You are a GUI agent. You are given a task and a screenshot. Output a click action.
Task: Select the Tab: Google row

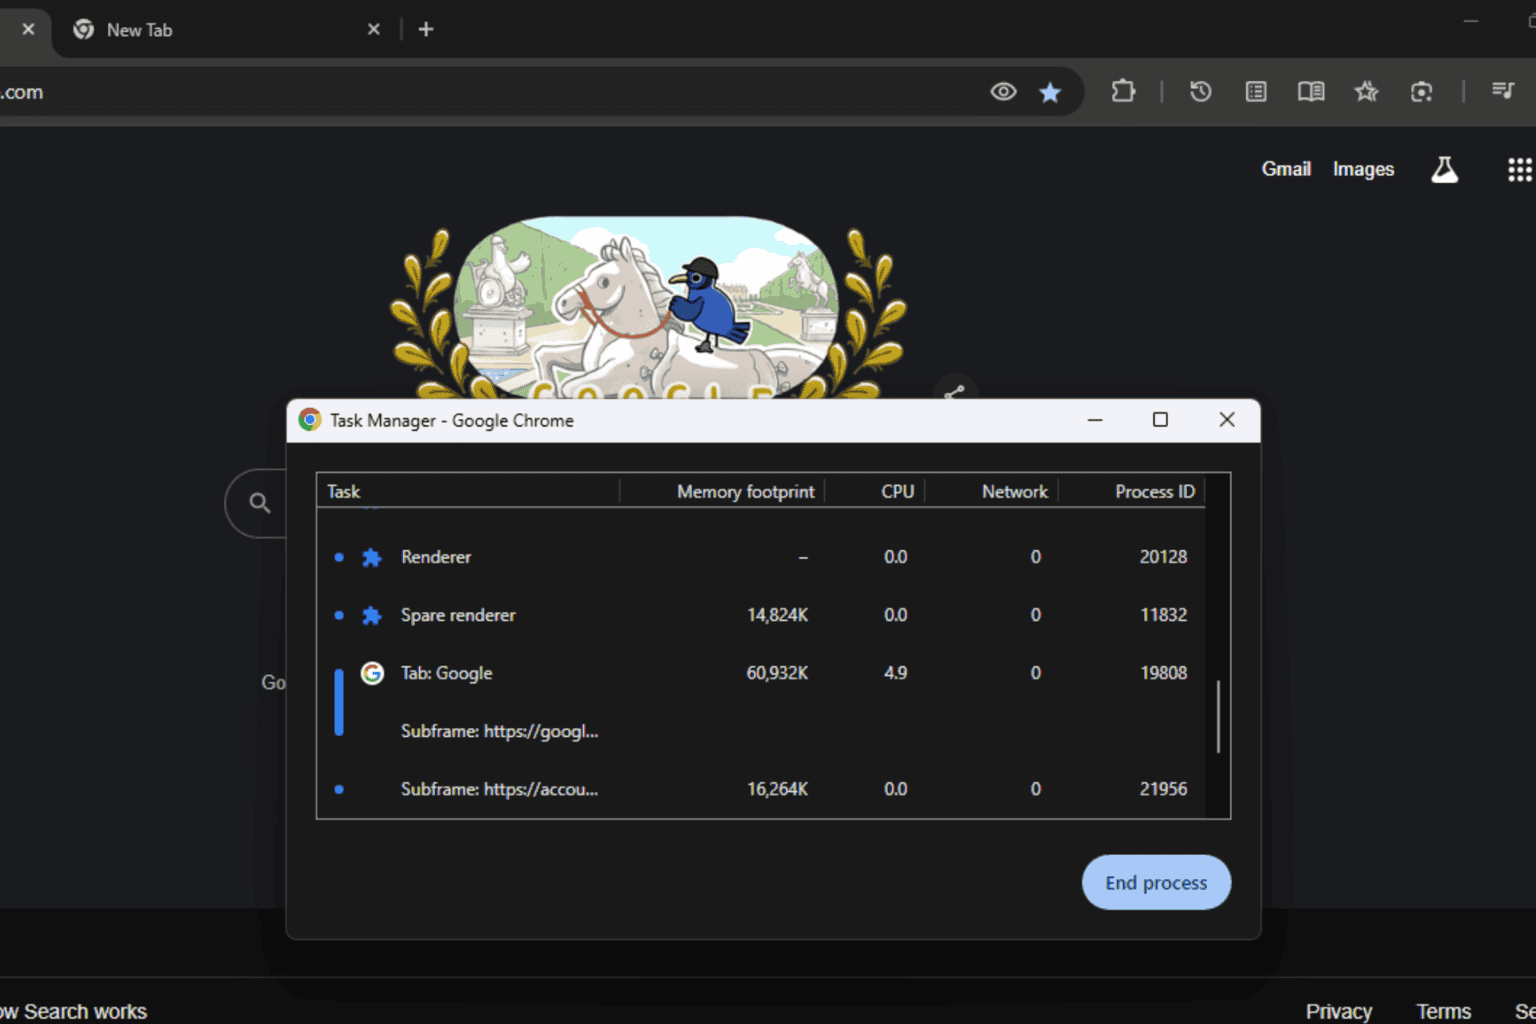pyautogui.click(x=761, y=673)
